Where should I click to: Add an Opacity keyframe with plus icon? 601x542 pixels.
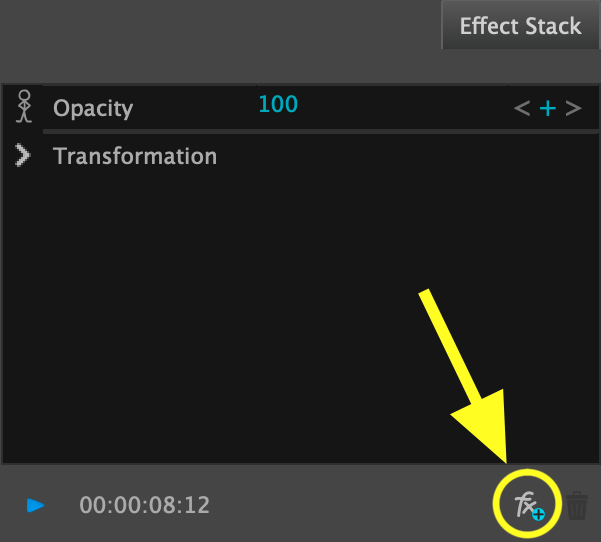tap(547, 108)
